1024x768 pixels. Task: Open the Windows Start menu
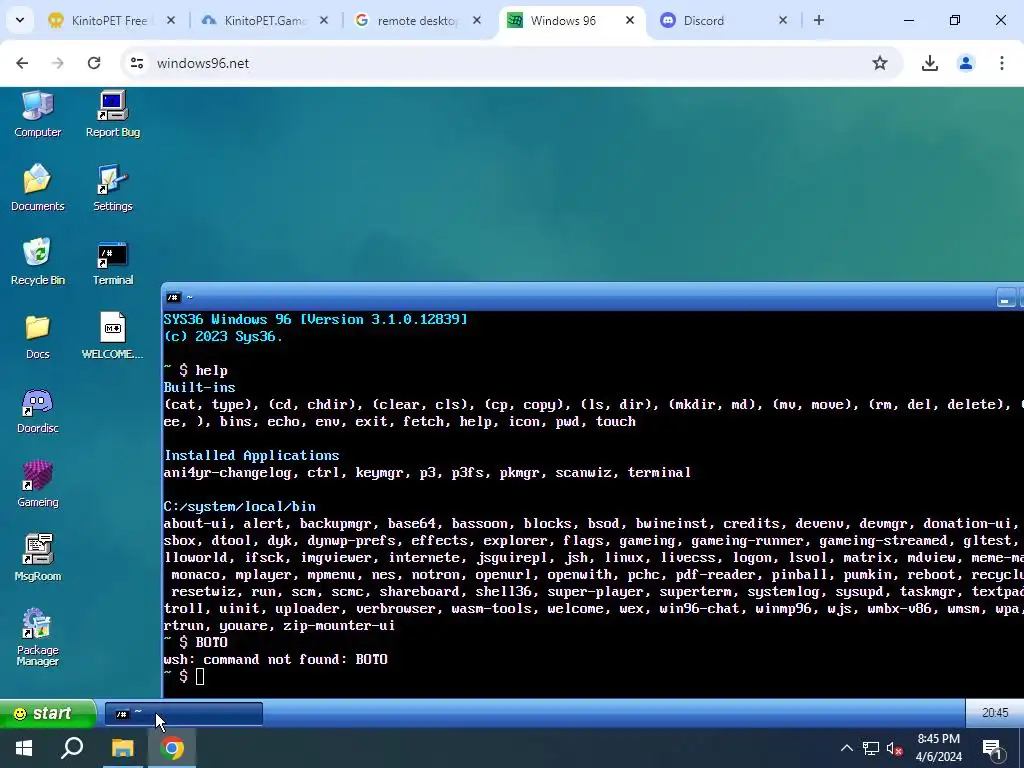pos(24,748)
